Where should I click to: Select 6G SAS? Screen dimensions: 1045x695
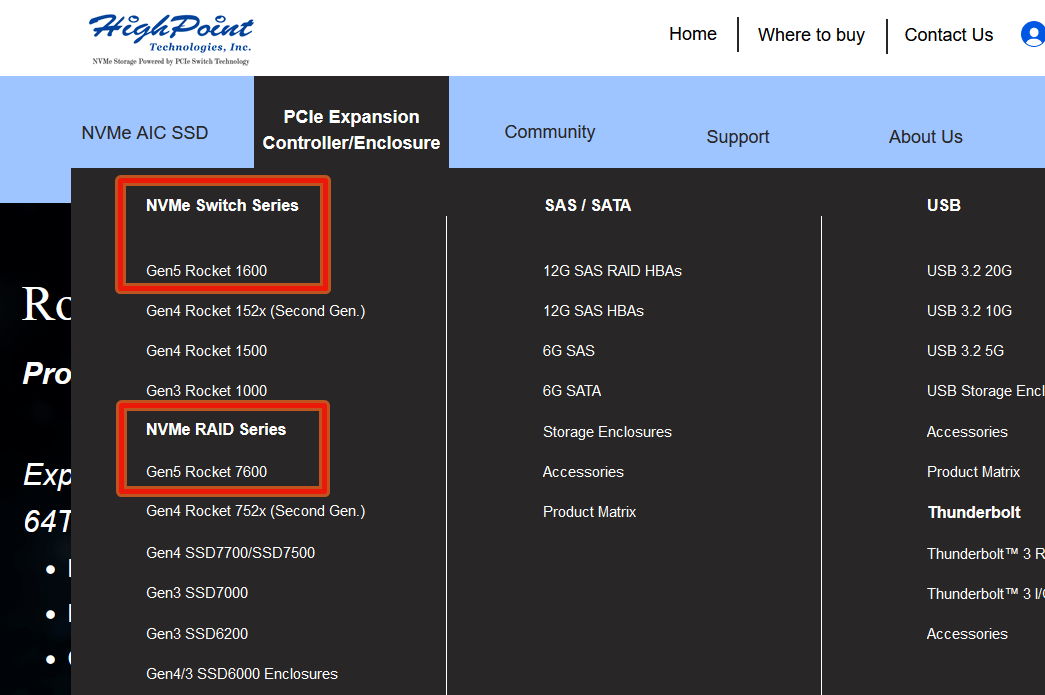568,350
